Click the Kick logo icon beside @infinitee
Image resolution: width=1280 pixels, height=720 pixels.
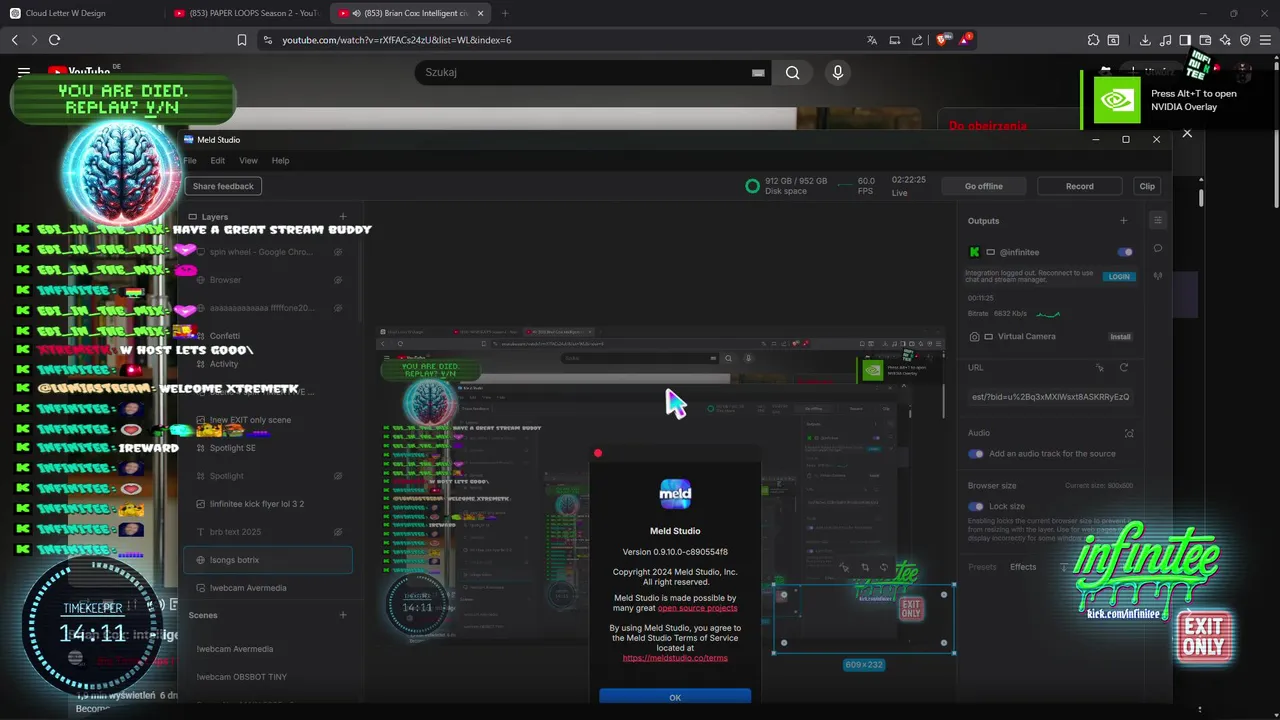[x=974, y=252]
